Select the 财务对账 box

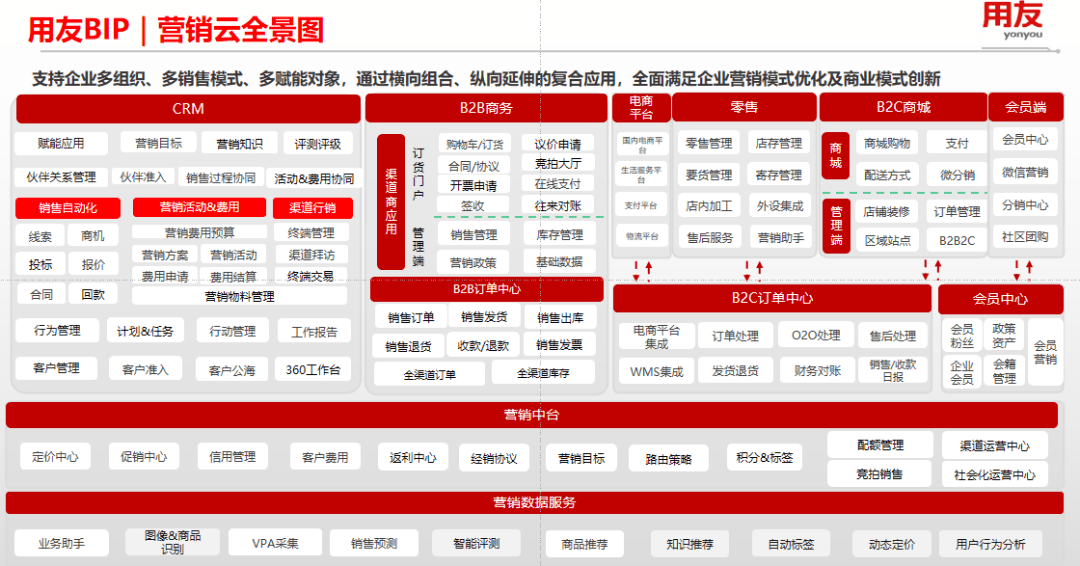[817, 370]
